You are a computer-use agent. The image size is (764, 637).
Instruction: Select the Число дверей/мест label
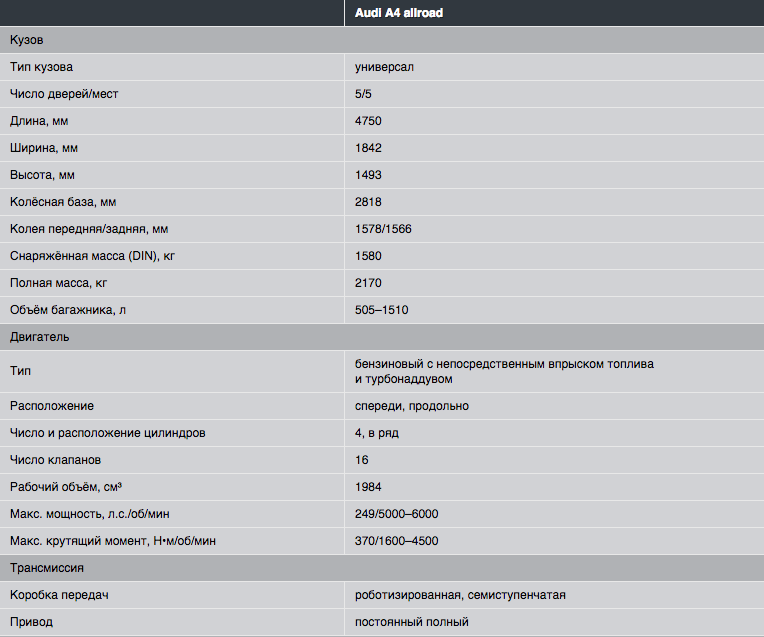[65, 94]
